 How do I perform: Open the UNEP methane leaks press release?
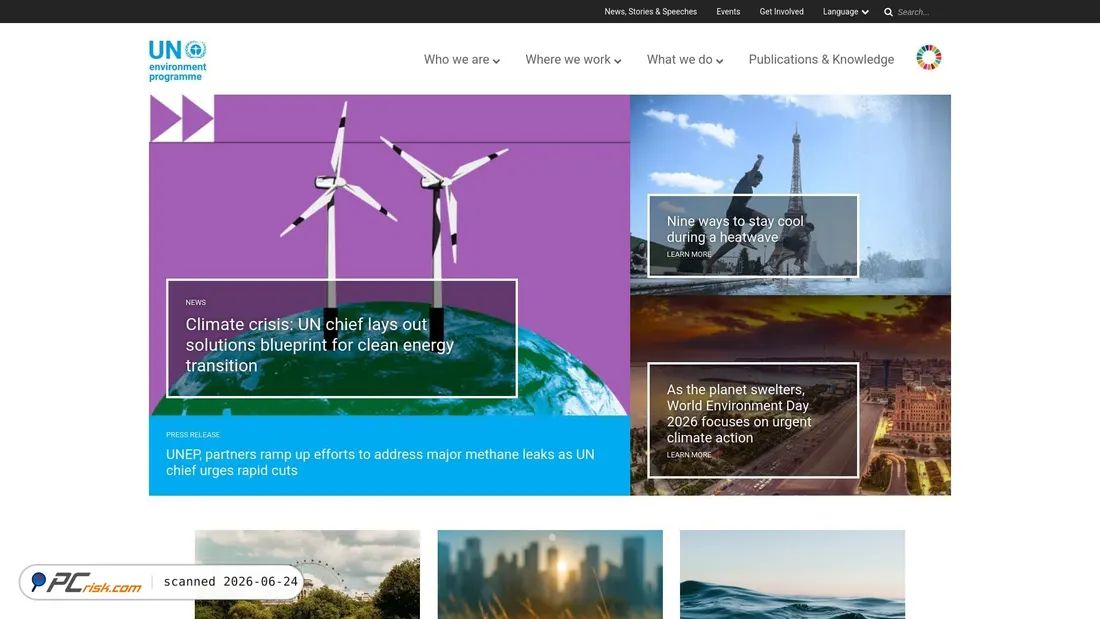pos(380,462)
